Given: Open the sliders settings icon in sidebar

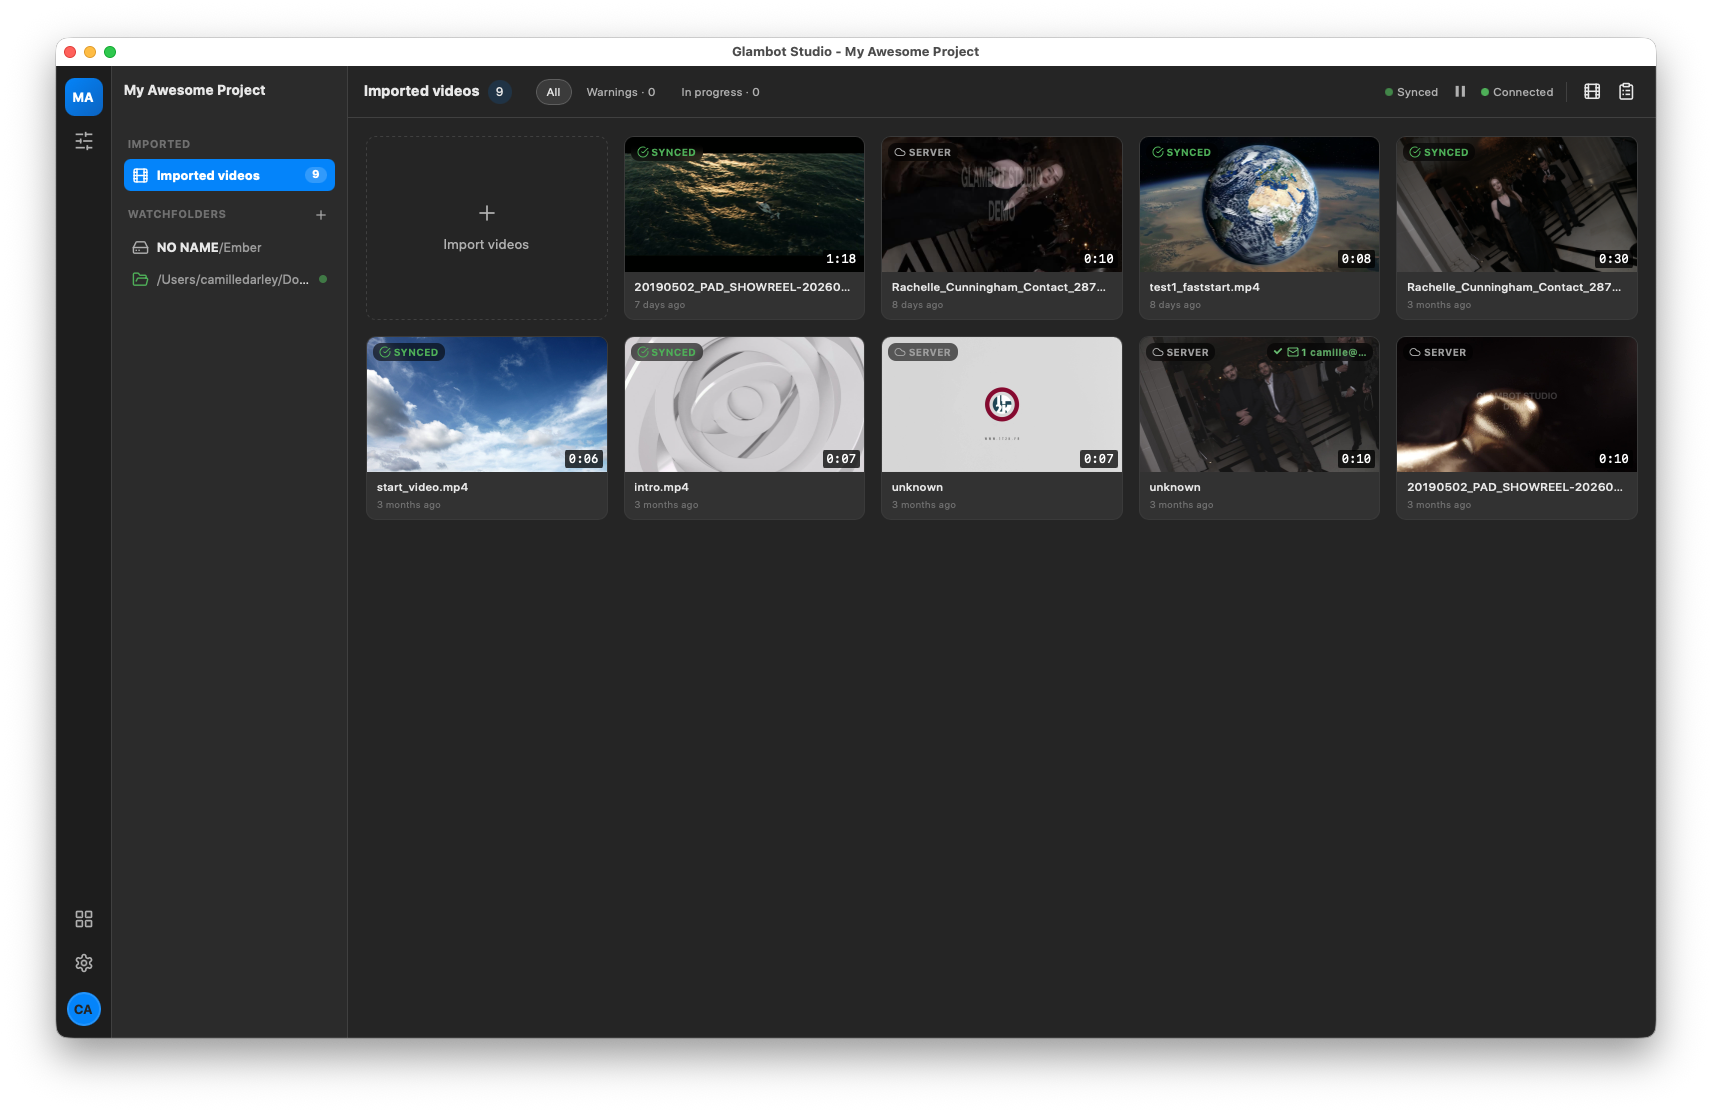Looking at the screenshot, I should point(84,141).
